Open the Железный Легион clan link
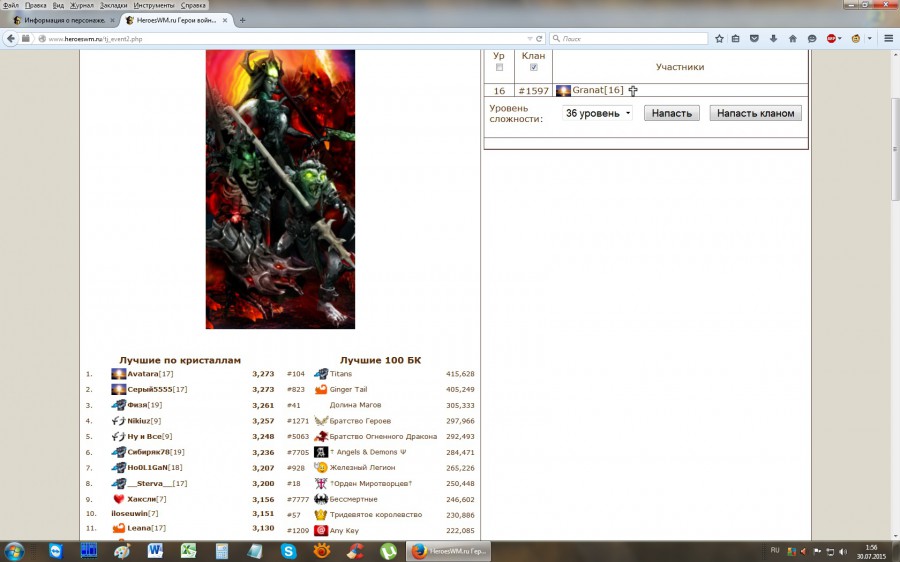Image resolution: width=900 pixels, height=562 pixels. click(362, 467)
